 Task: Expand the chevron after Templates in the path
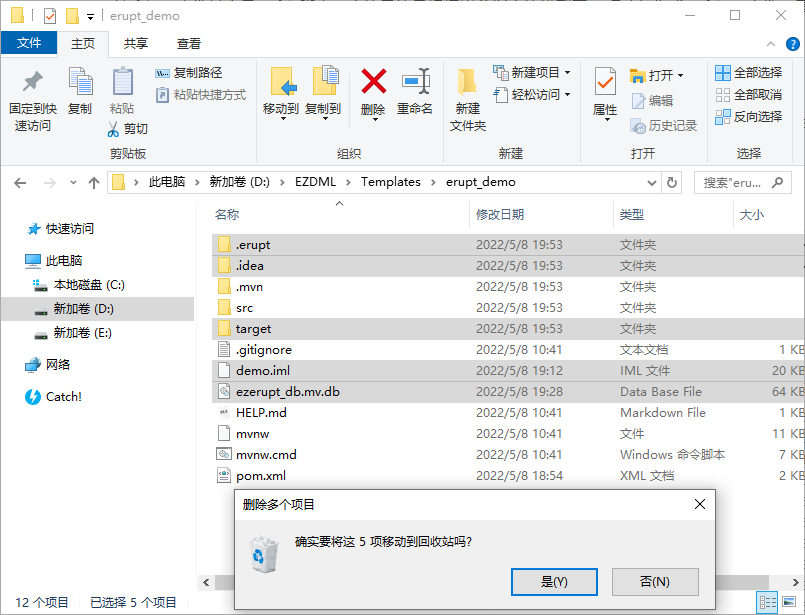pos(433,182)
